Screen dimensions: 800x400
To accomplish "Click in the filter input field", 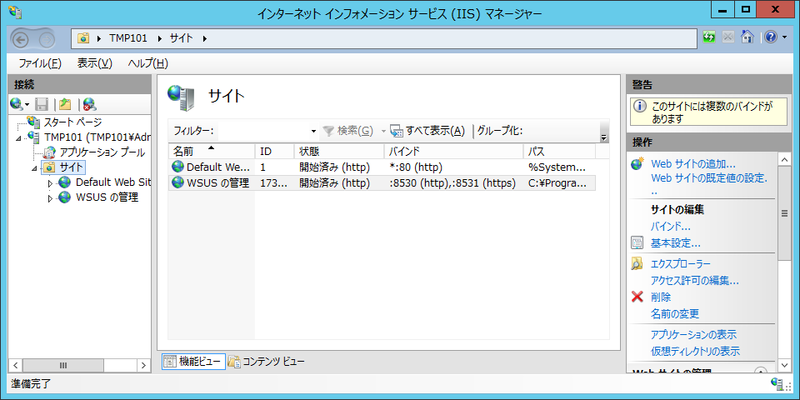I will [x=263, y=131].
